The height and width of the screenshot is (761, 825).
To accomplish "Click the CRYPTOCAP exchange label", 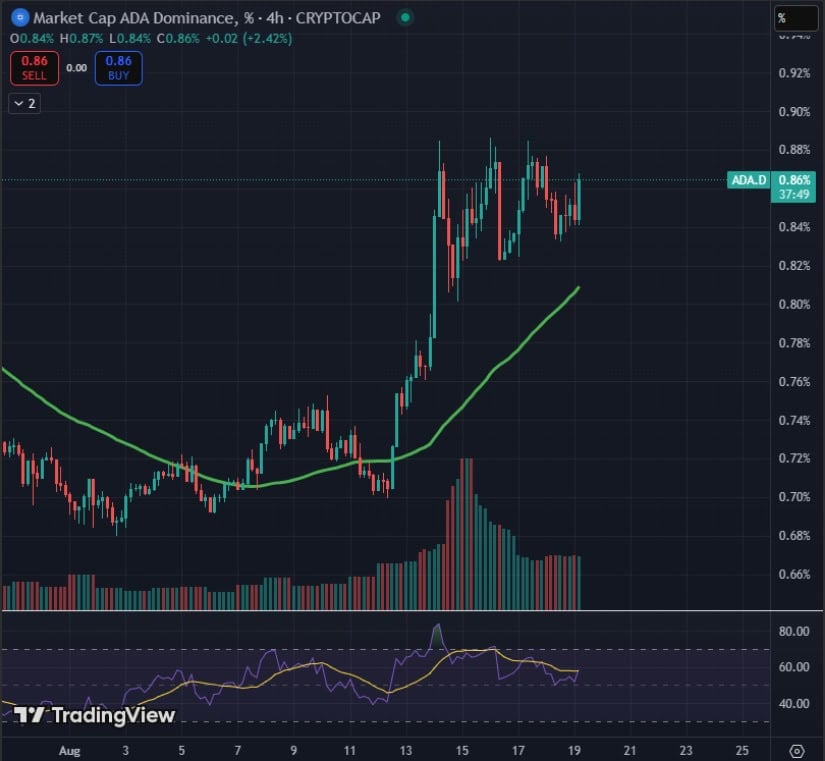I will click(338, 18).
